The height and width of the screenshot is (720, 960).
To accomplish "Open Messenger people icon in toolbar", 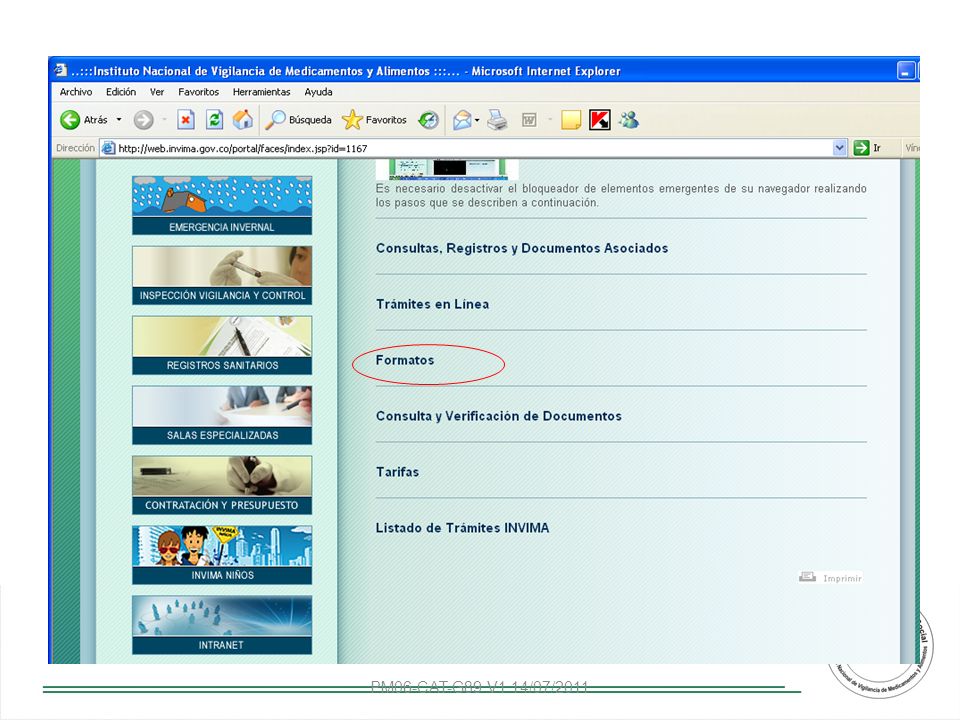I will (x=629, y=120).
